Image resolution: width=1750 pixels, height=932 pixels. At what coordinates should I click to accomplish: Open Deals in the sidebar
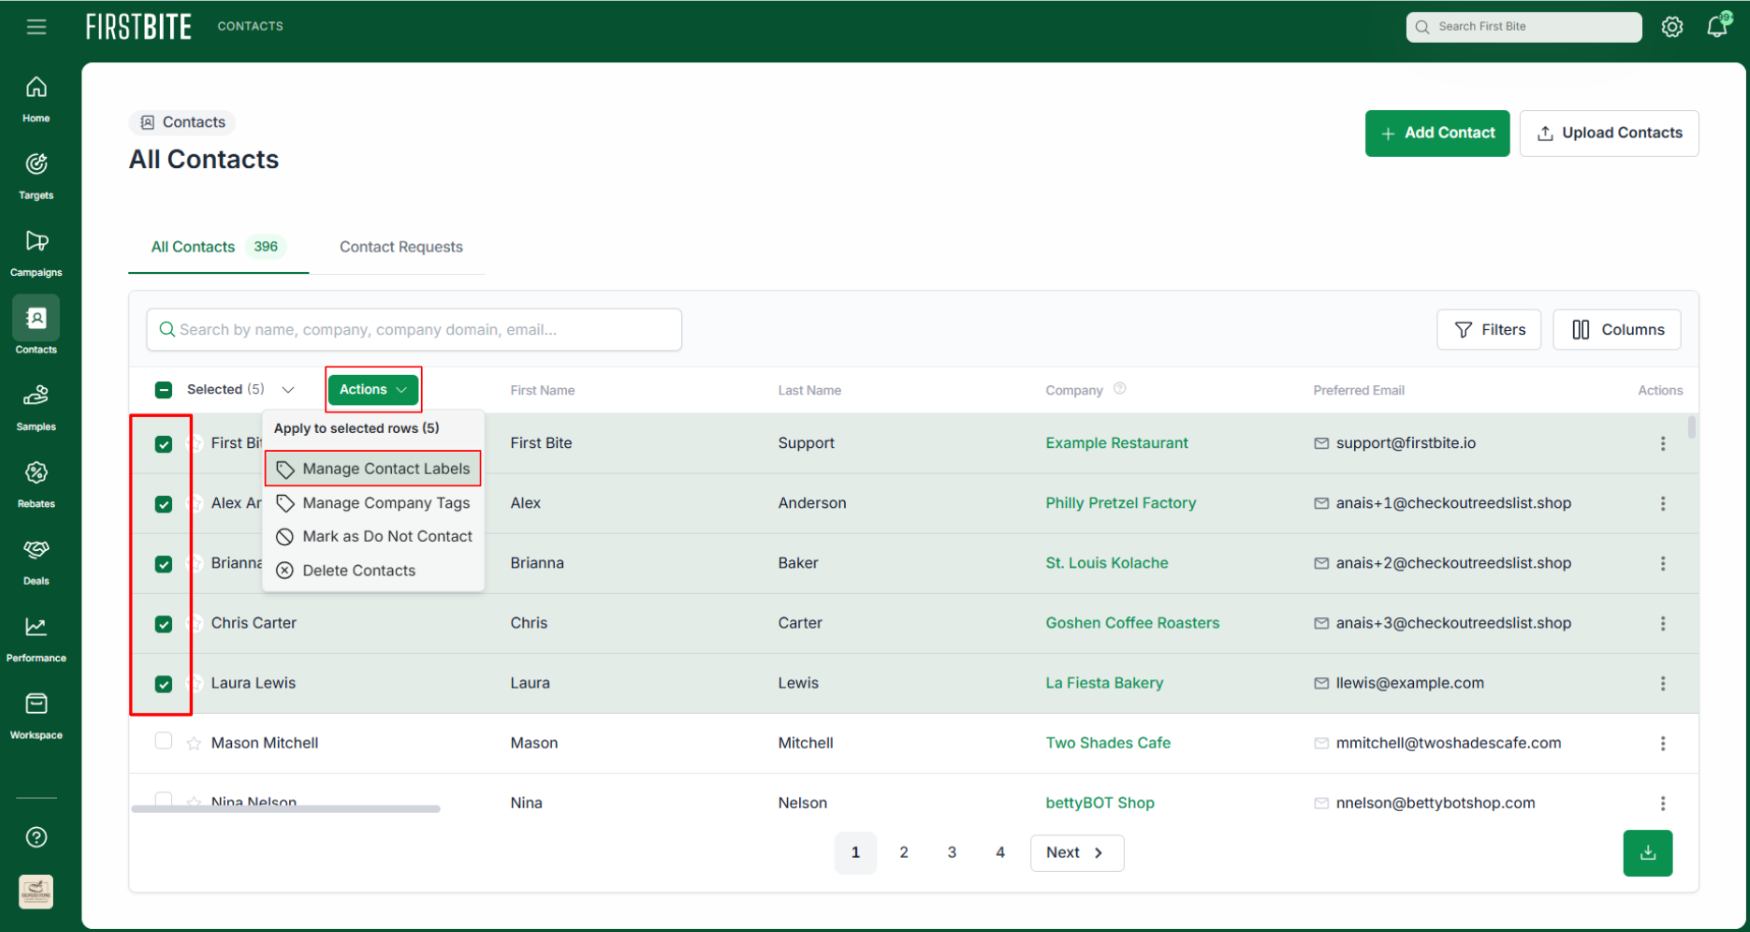pyautogui.click(x=36, y=561)
